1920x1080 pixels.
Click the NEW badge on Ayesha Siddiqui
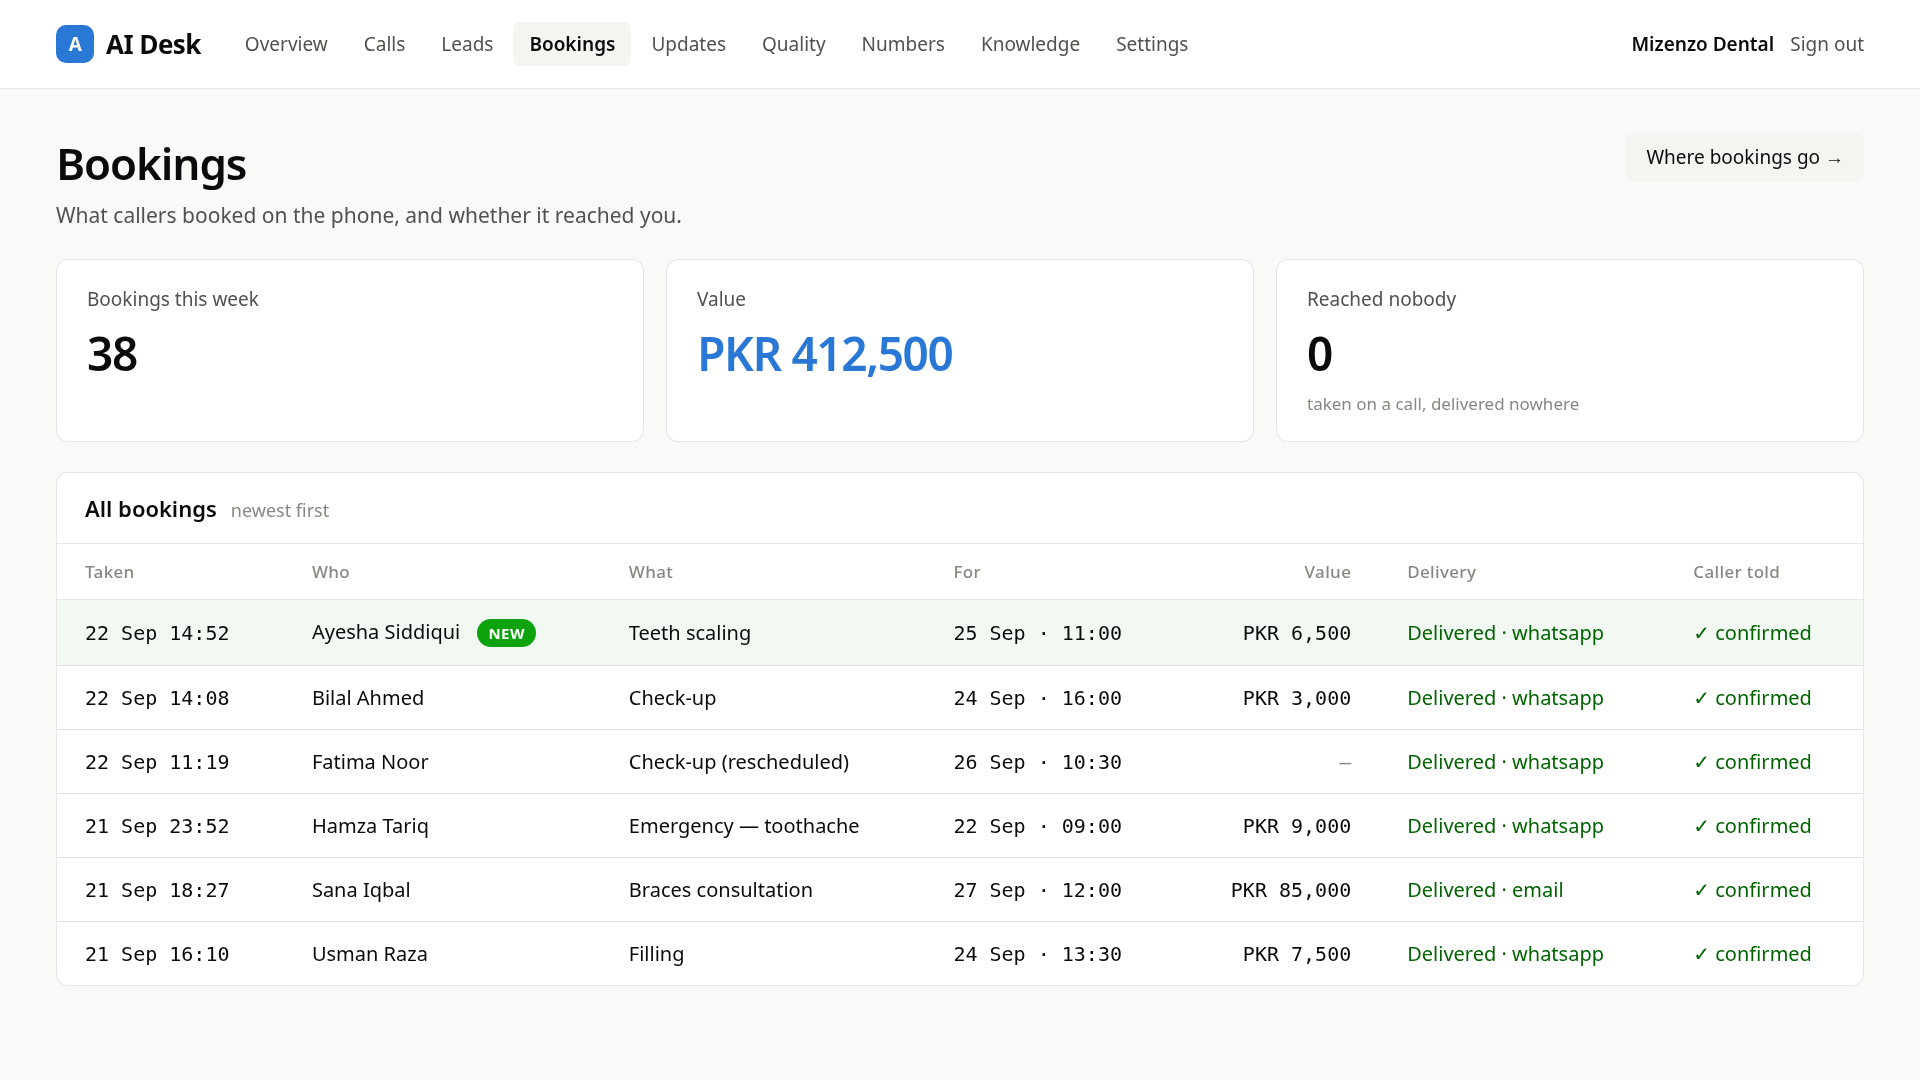point(506,633)
